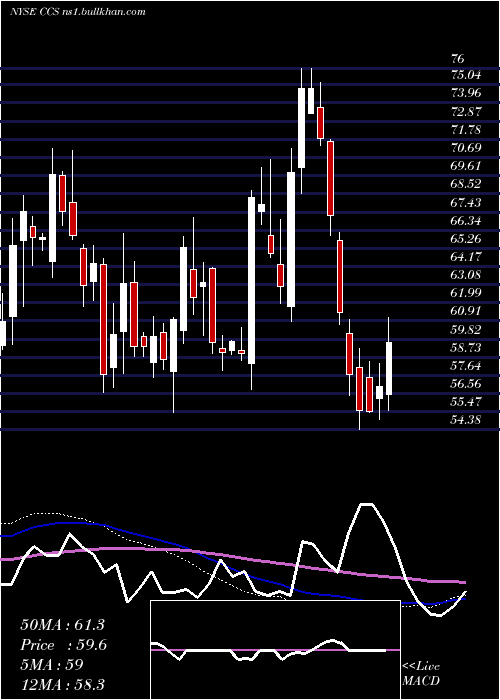Select the 65.26 price label
500x700 pixels.
click(x=467, y=238)
